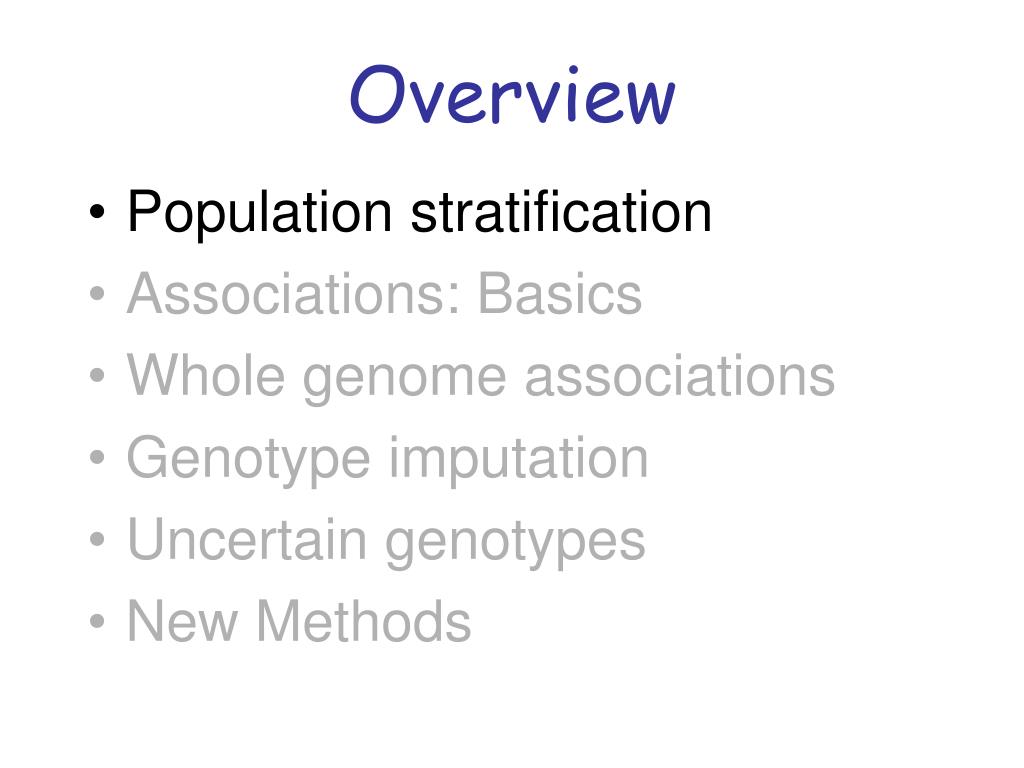Click the bullet dot before Associations: Basics
The height and width of the screenshot is (768, 1024).
(97, 294)
